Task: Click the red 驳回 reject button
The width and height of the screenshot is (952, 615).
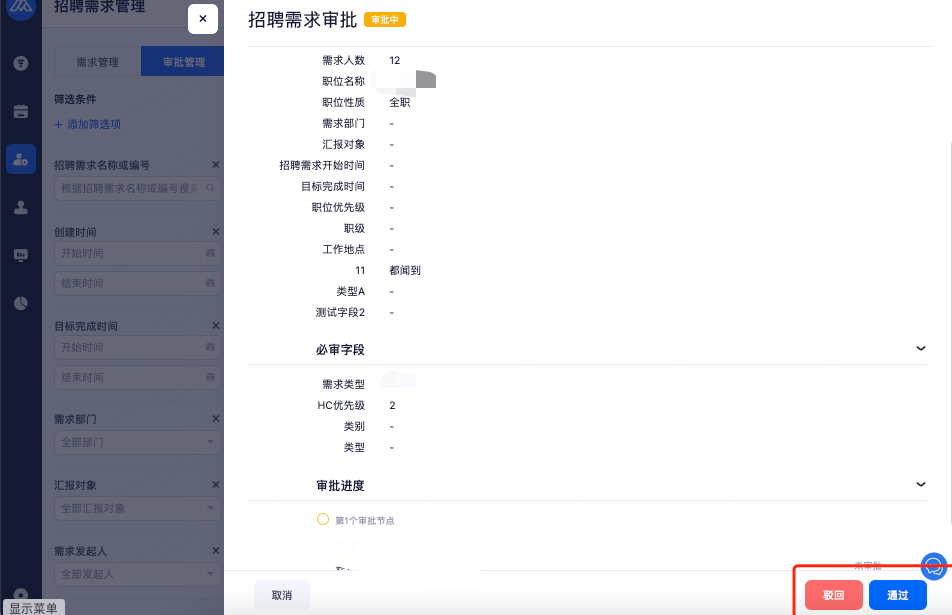Action: pyautogui.click(x=833, y=595)
